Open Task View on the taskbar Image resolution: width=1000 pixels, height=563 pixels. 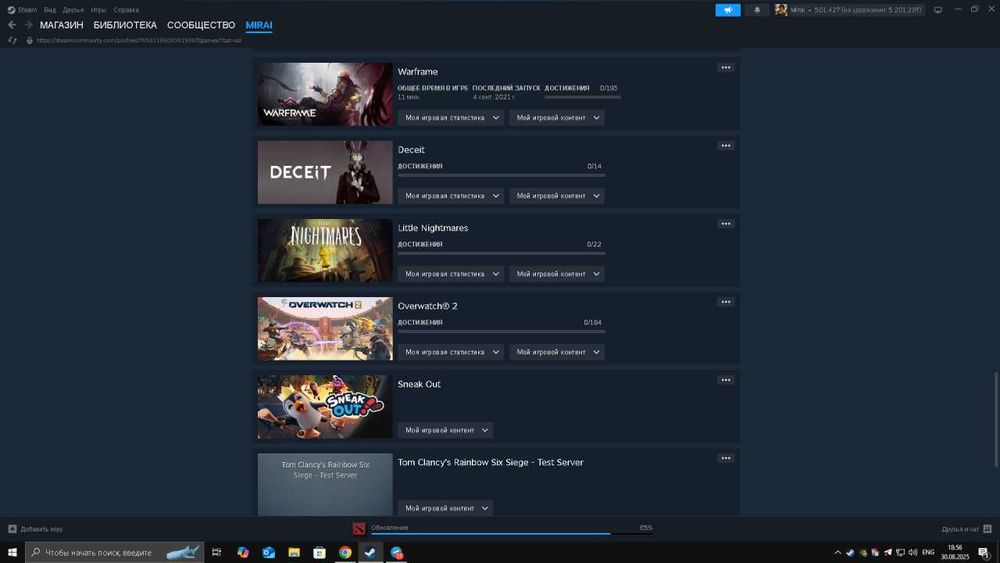click(x=216, y=552)
